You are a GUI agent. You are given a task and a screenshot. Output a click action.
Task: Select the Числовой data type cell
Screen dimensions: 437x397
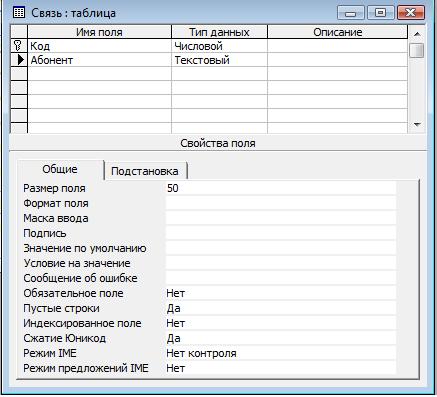pyautogui.click(x=219, y=46)
